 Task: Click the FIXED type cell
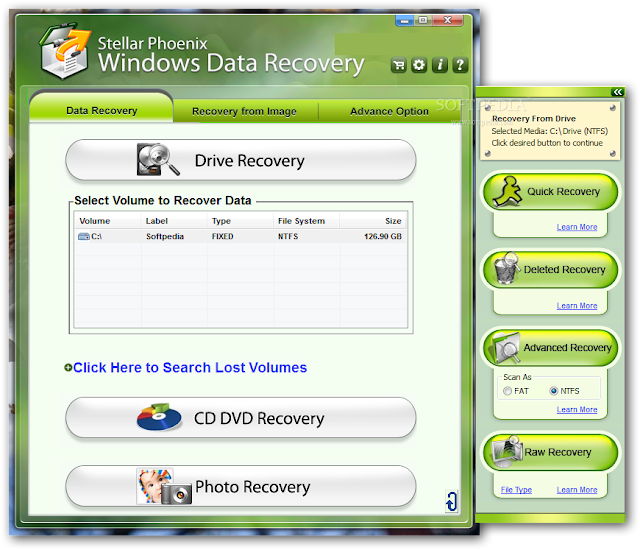point(222,237)
